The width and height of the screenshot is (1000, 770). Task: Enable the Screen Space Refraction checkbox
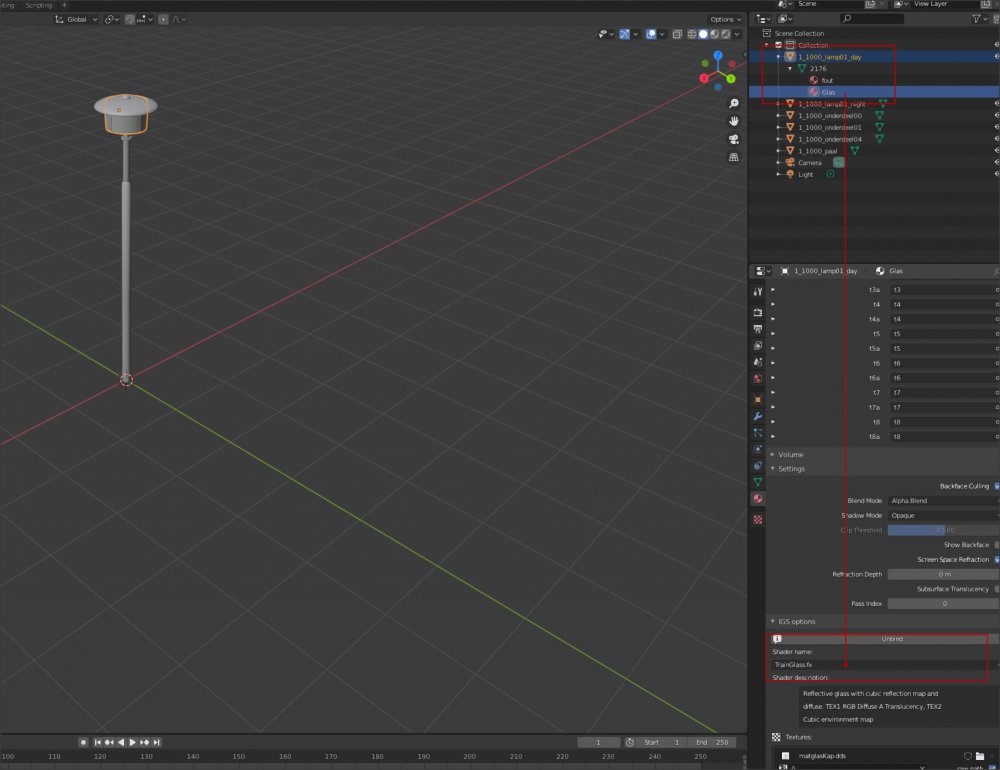click(x=996, y=560)
